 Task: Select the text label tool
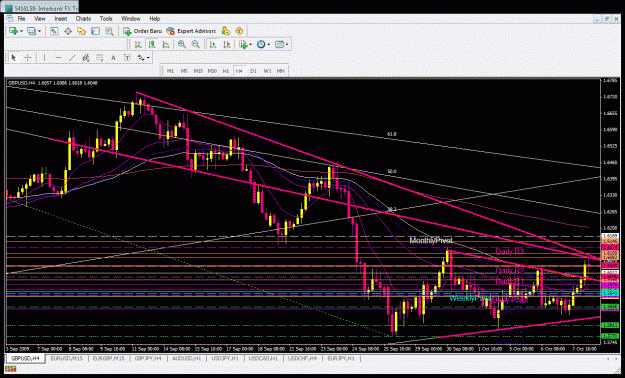coord(127,58)
